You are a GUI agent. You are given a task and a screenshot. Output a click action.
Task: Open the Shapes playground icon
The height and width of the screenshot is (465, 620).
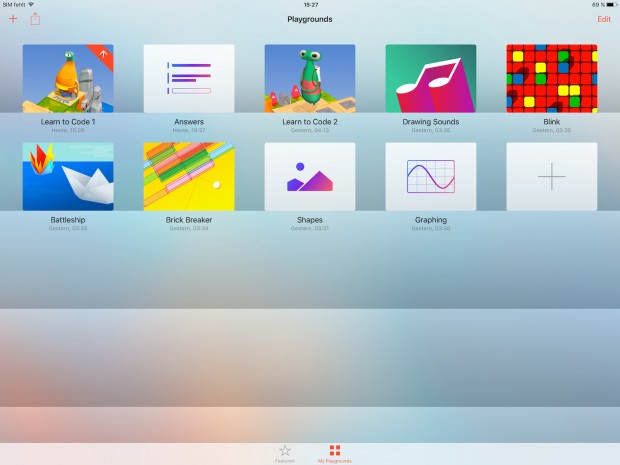coord(310,176)
